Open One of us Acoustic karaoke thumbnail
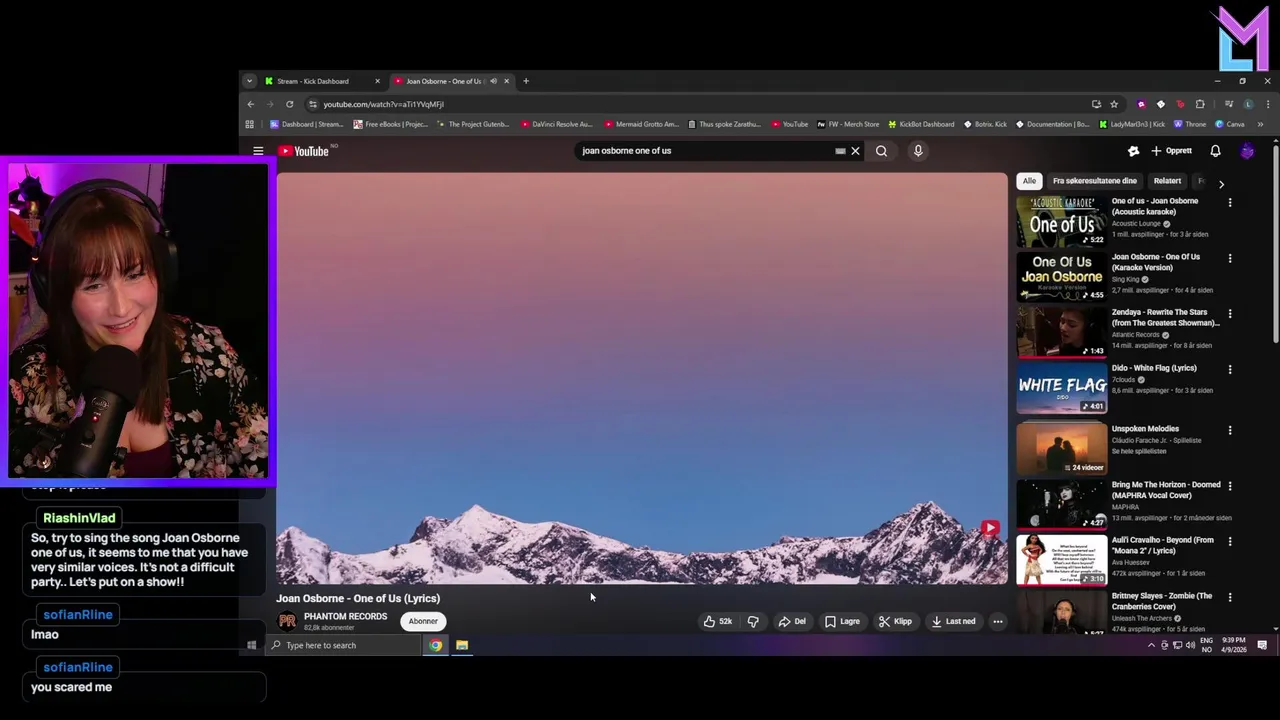1280x720 pixels. [x=1061, y=222]
